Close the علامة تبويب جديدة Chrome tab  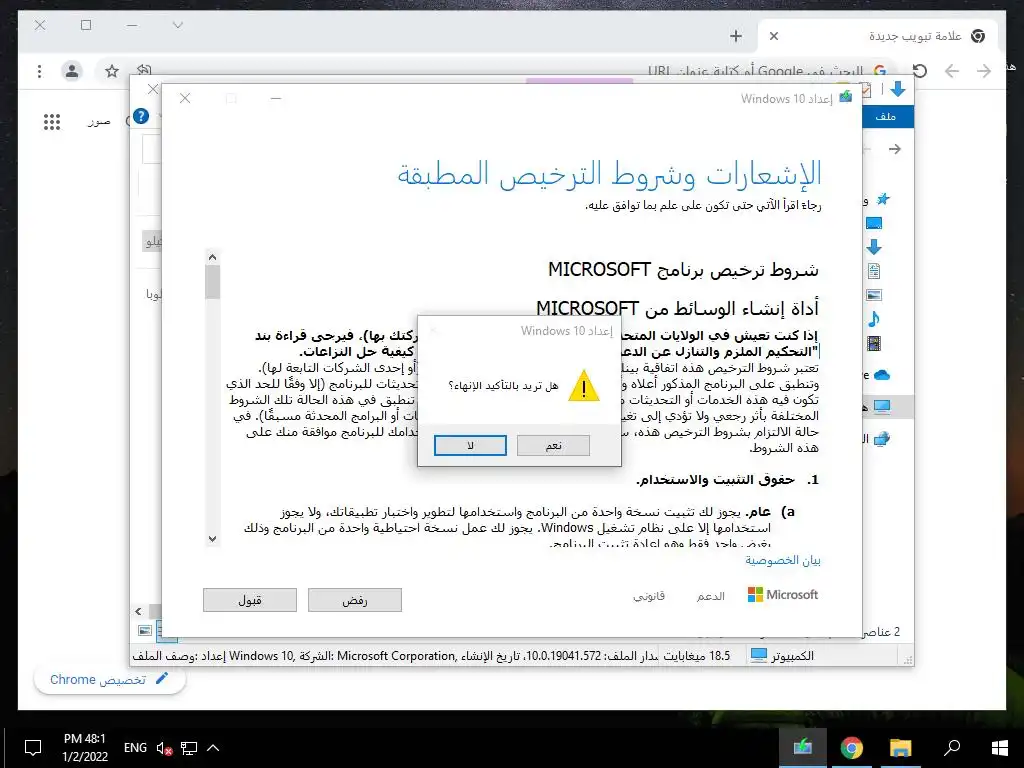[774, 36]
